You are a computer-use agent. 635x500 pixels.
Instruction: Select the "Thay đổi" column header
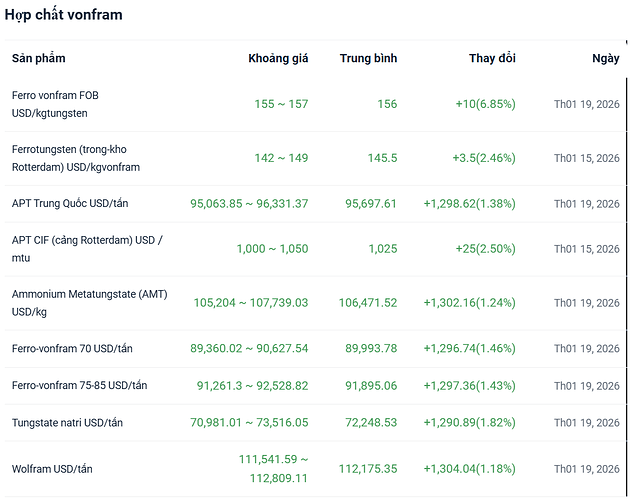[492, 58]
